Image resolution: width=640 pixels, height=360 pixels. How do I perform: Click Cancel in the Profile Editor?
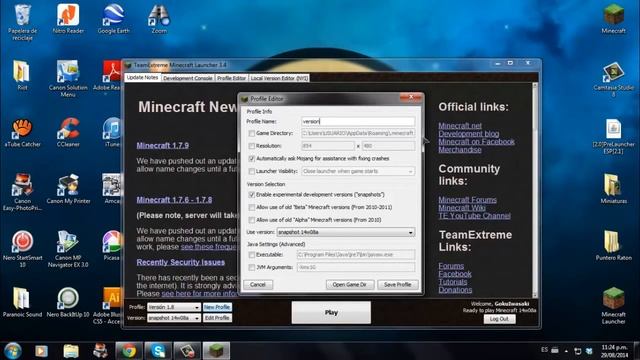coord(258,285)
